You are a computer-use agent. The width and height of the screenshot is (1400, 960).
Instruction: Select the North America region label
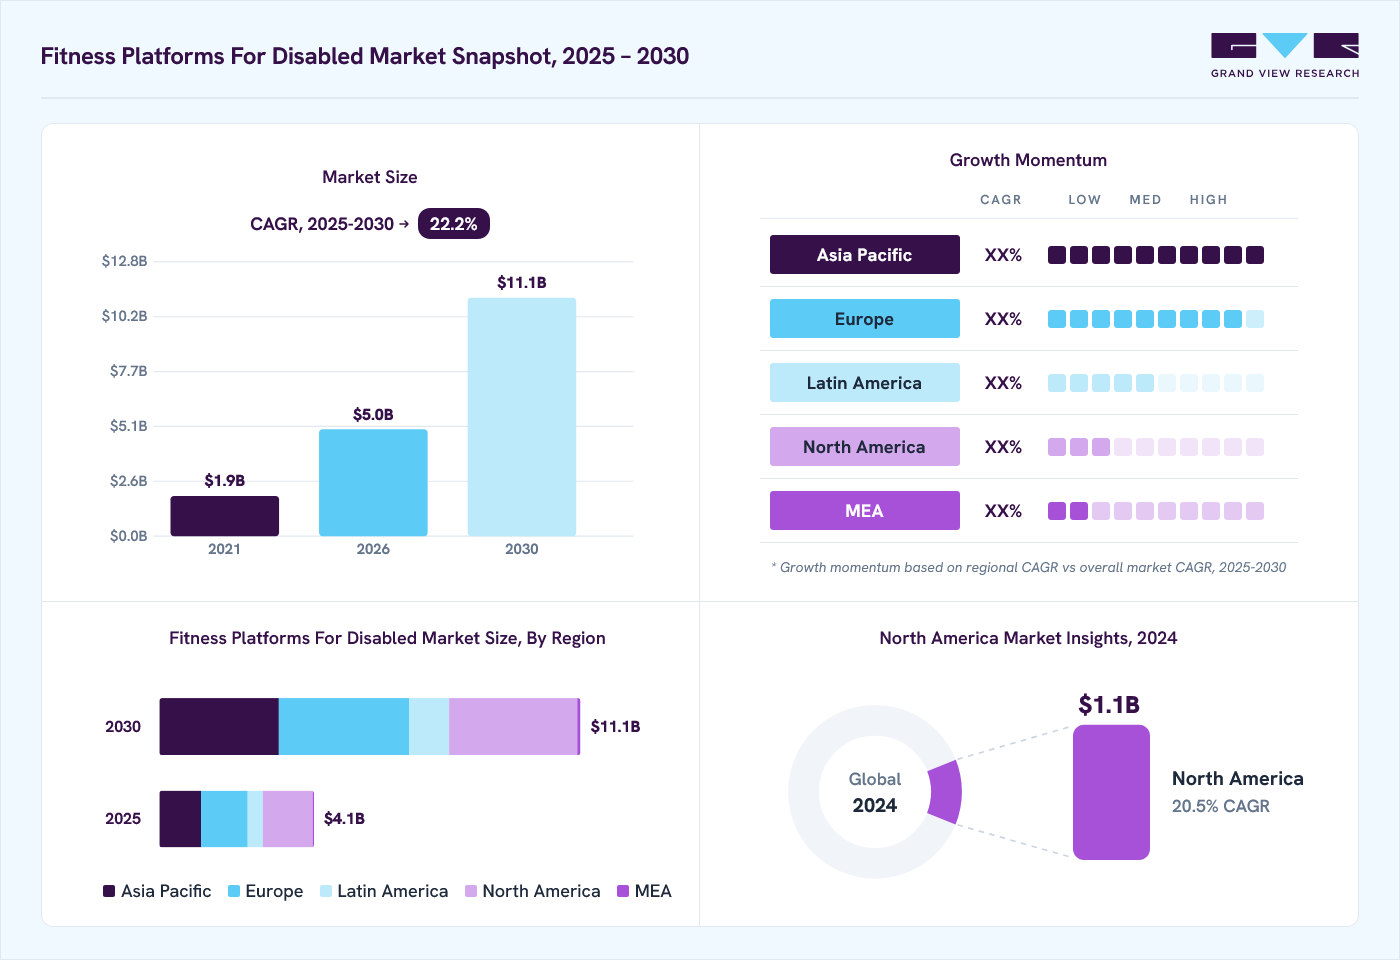[x=864, y=447]
